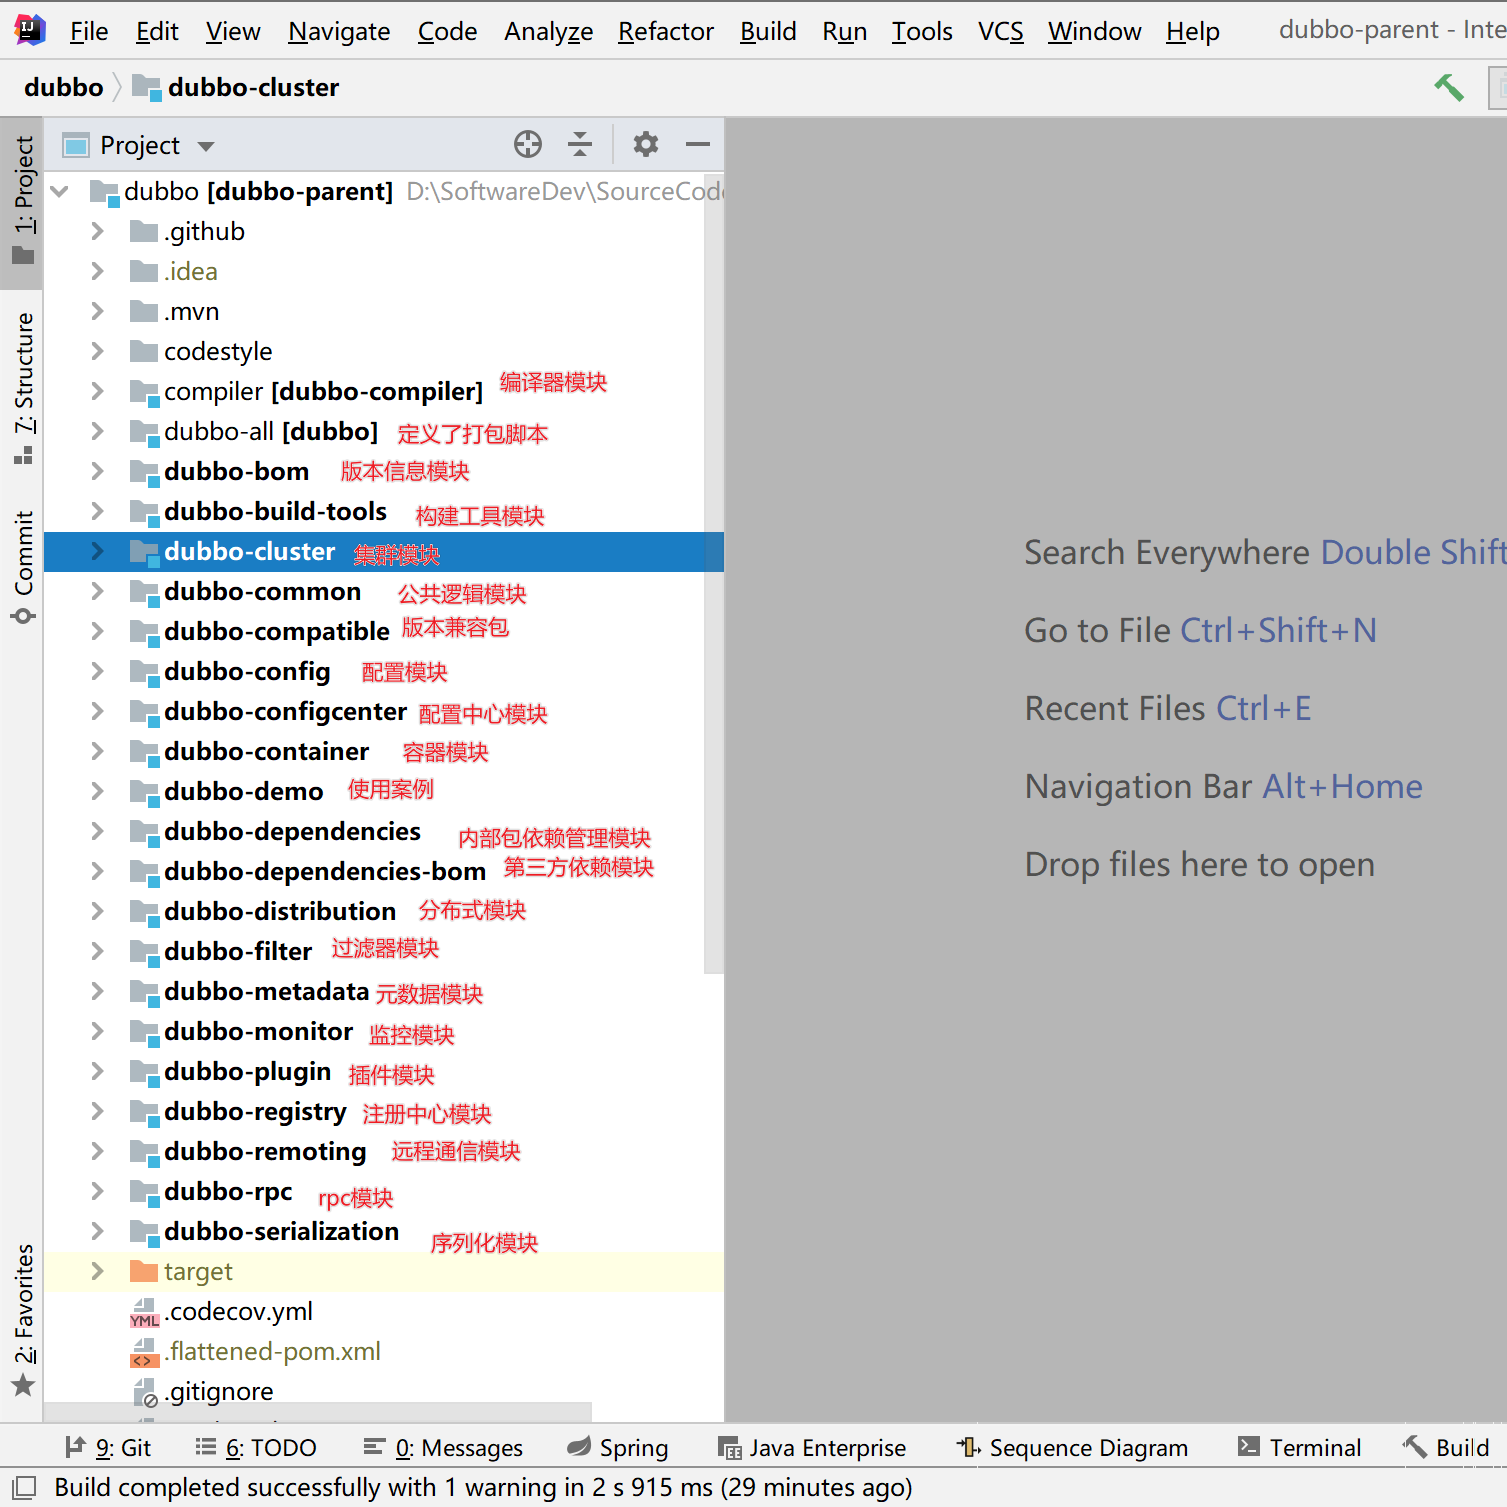The width and height of the screenshot is (1507, 1507).
Task: Click the .codecov.yml file icon
Action: pyautogui.click(x=145, y=1312)
